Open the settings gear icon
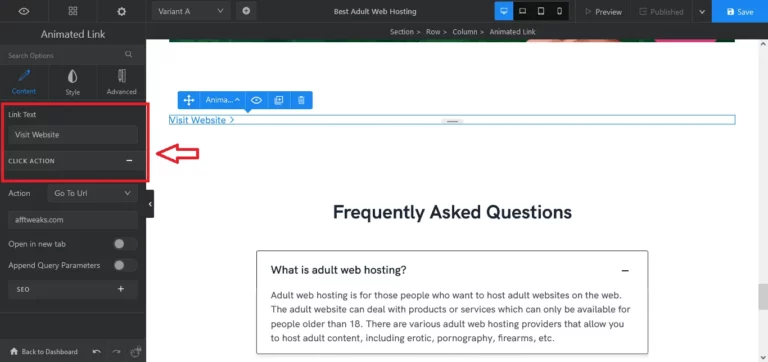The width and height of the screenshot is (768, 362). pos(121,11)
